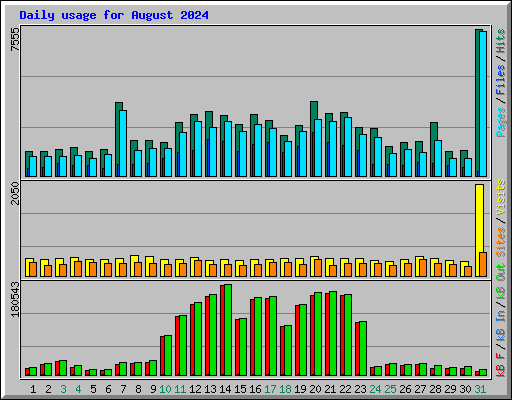Click the hits bar for day 28
The height and width of the screenshot is (400, 512).
click(432, 149)
